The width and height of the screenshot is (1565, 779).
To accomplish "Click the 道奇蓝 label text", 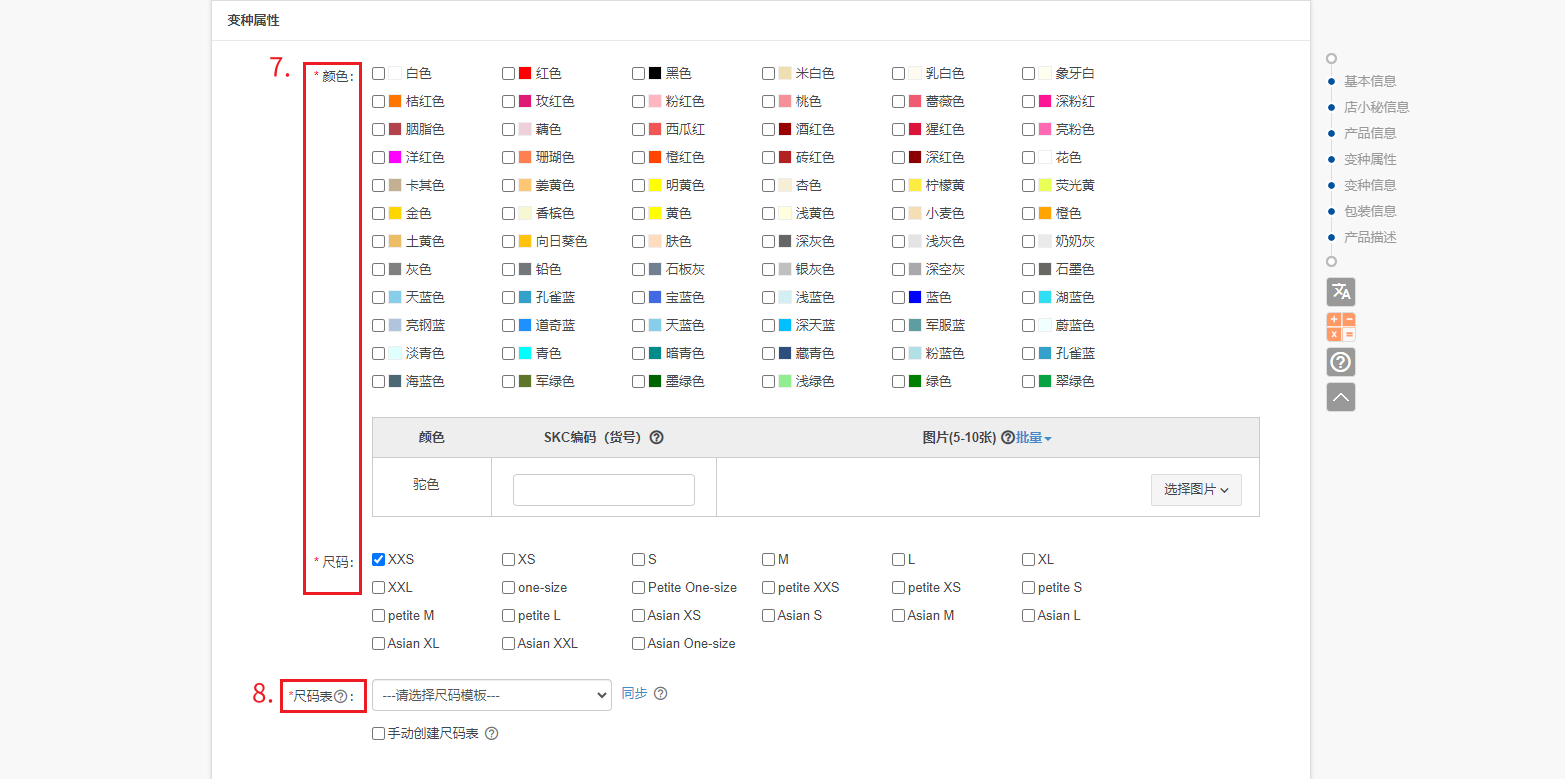I will tap(555, 325).
